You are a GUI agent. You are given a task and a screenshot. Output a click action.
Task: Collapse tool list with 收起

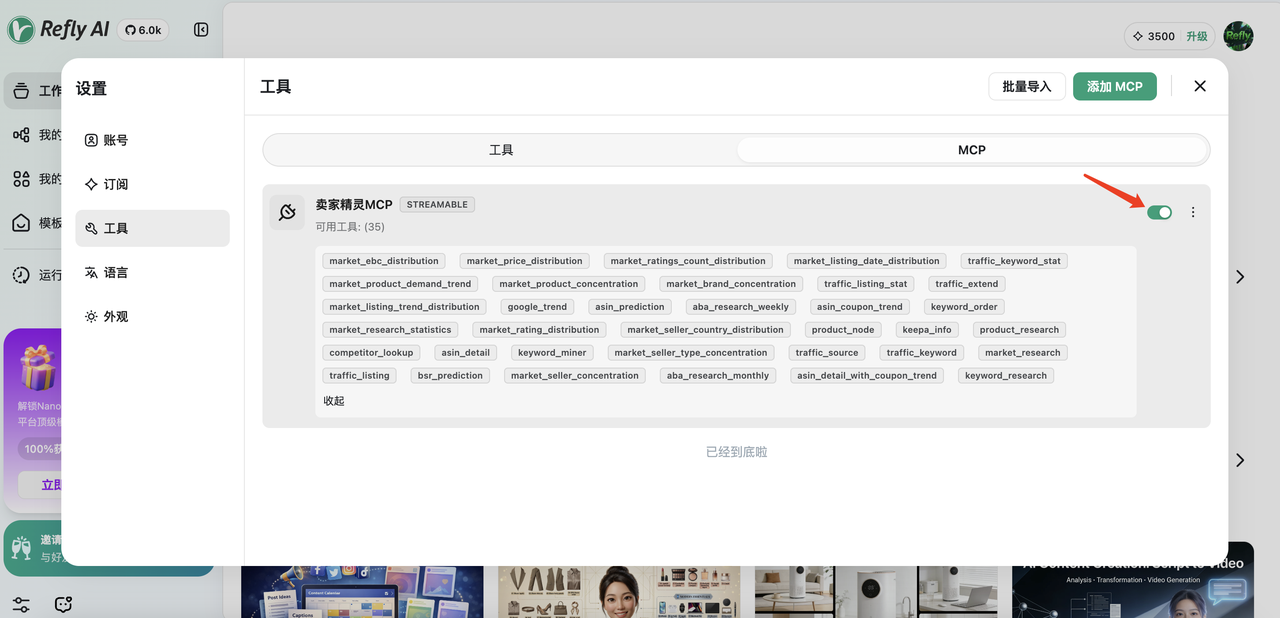click(334, 401)
